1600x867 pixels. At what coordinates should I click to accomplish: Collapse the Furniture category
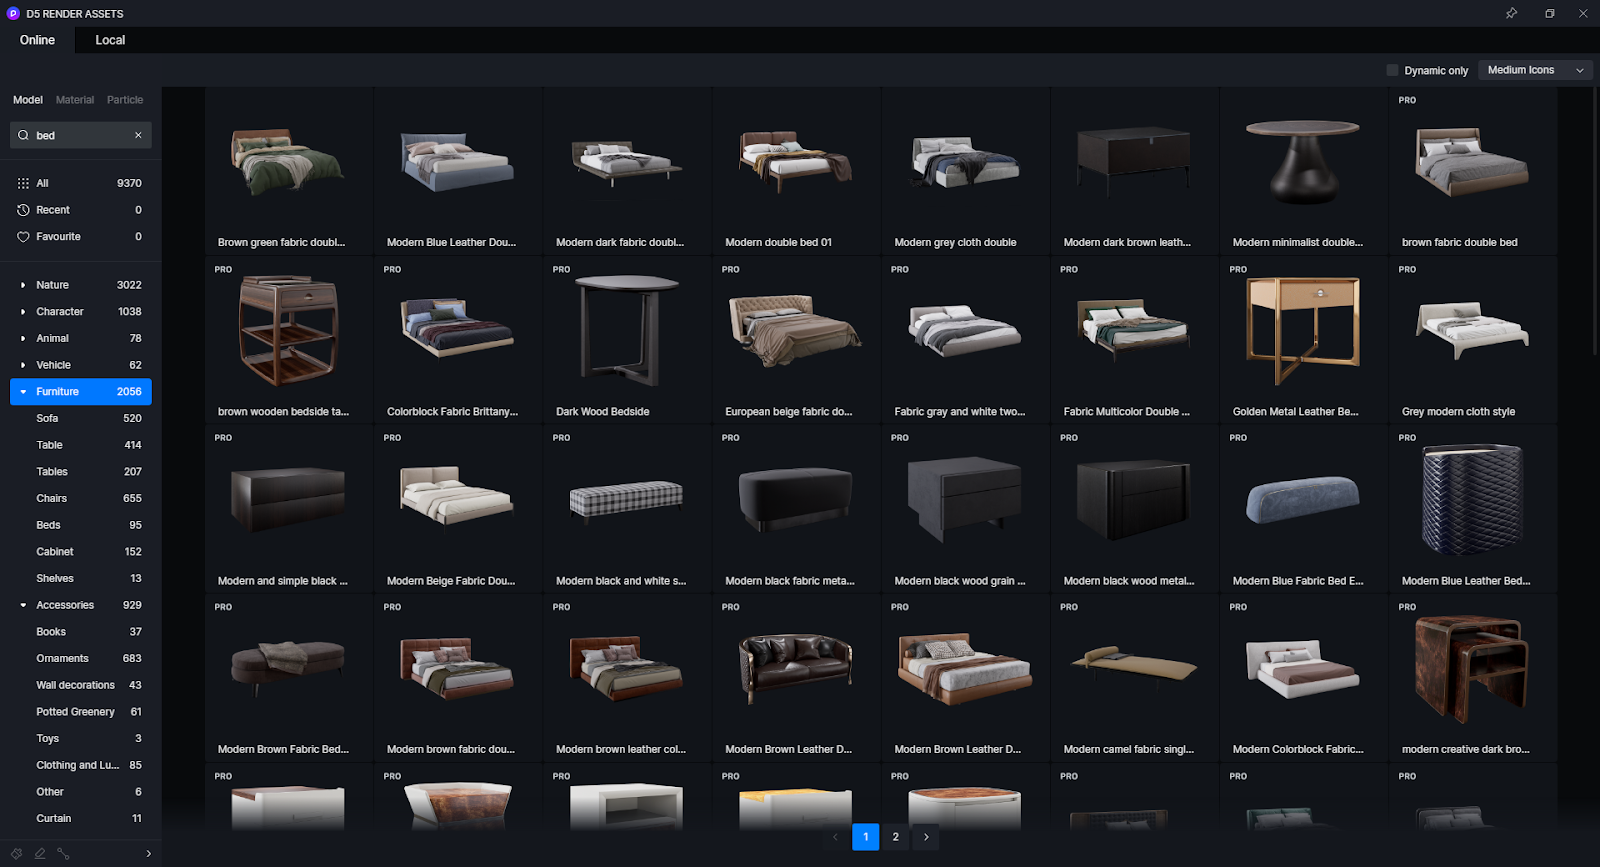[x=23, y=392]
